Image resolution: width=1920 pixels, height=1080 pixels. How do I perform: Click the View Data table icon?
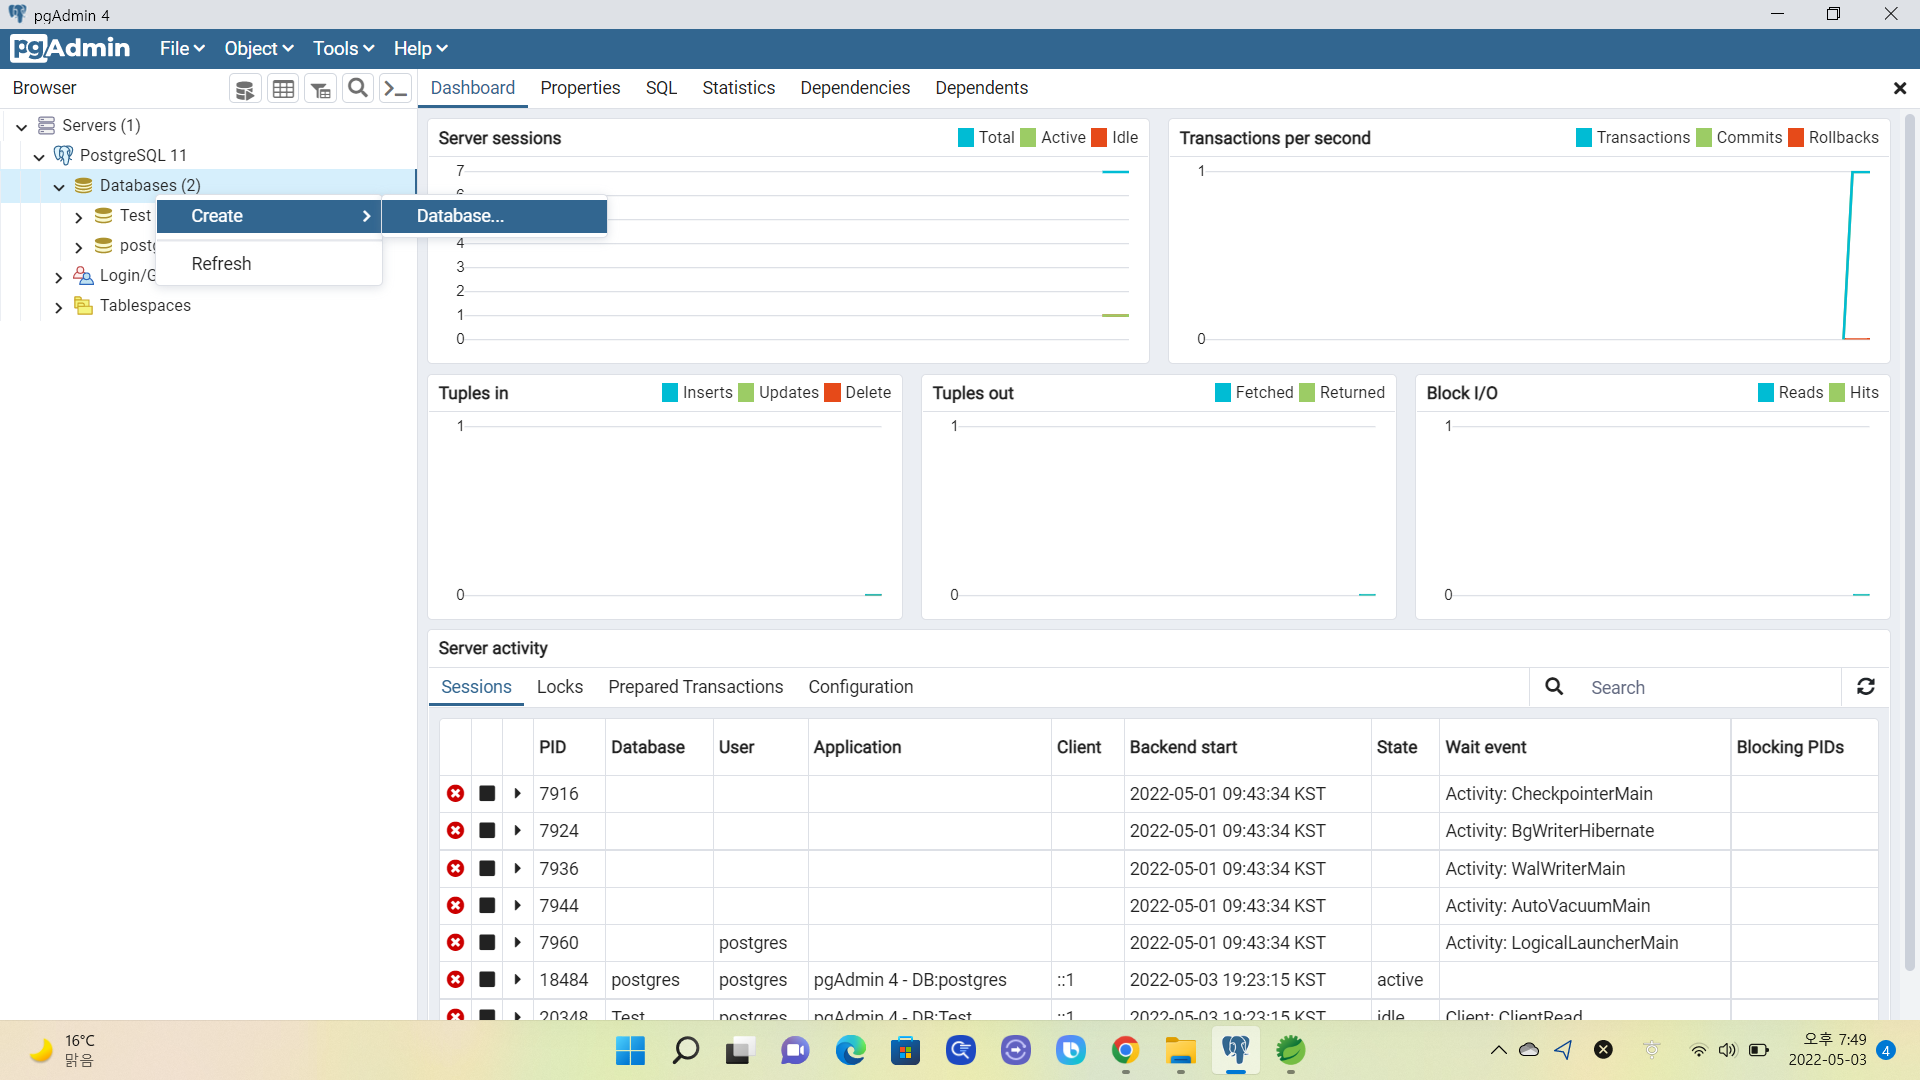pos(283,89)
